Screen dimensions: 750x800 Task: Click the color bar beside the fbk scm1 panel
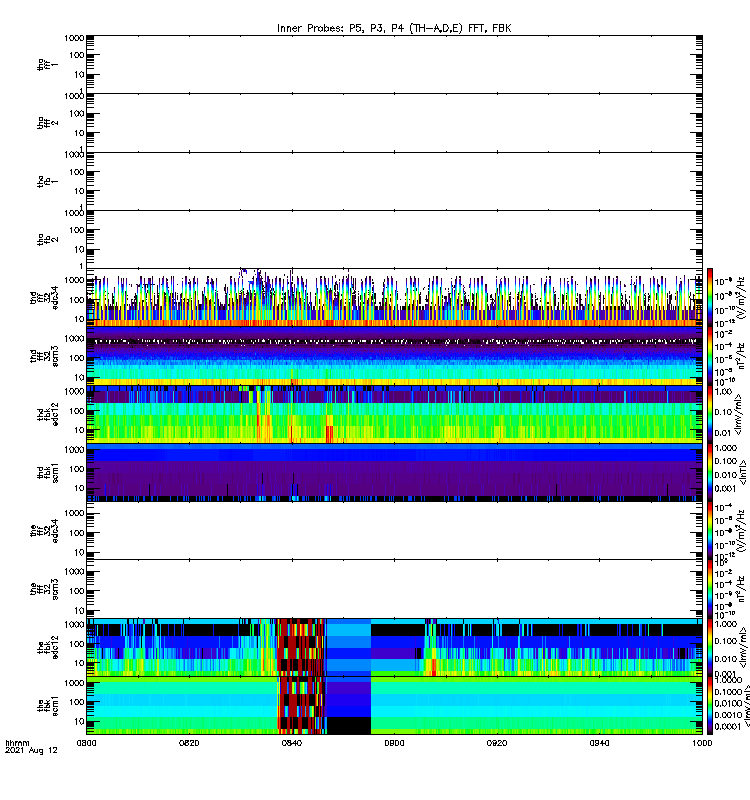pyautogui.click(x=710, y=706)
